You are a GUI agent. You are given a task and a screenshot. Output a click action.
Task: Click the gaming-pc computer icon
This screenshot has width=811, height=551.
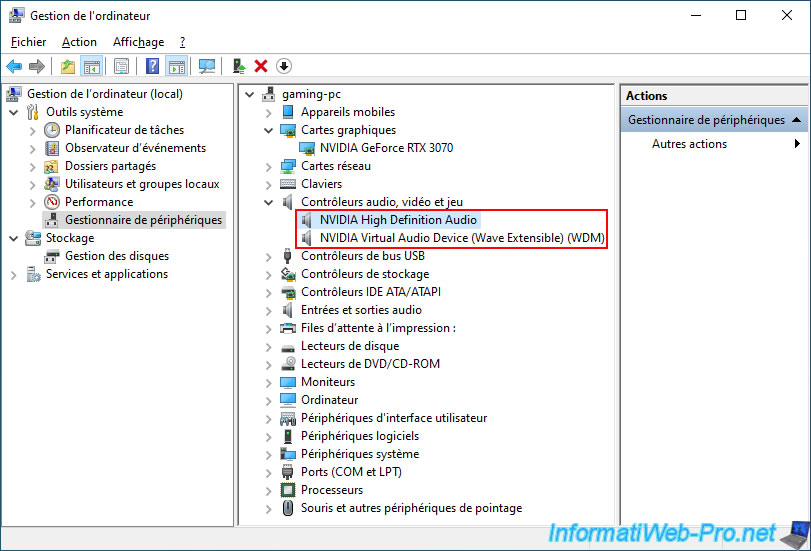click(x=268, y=94)
